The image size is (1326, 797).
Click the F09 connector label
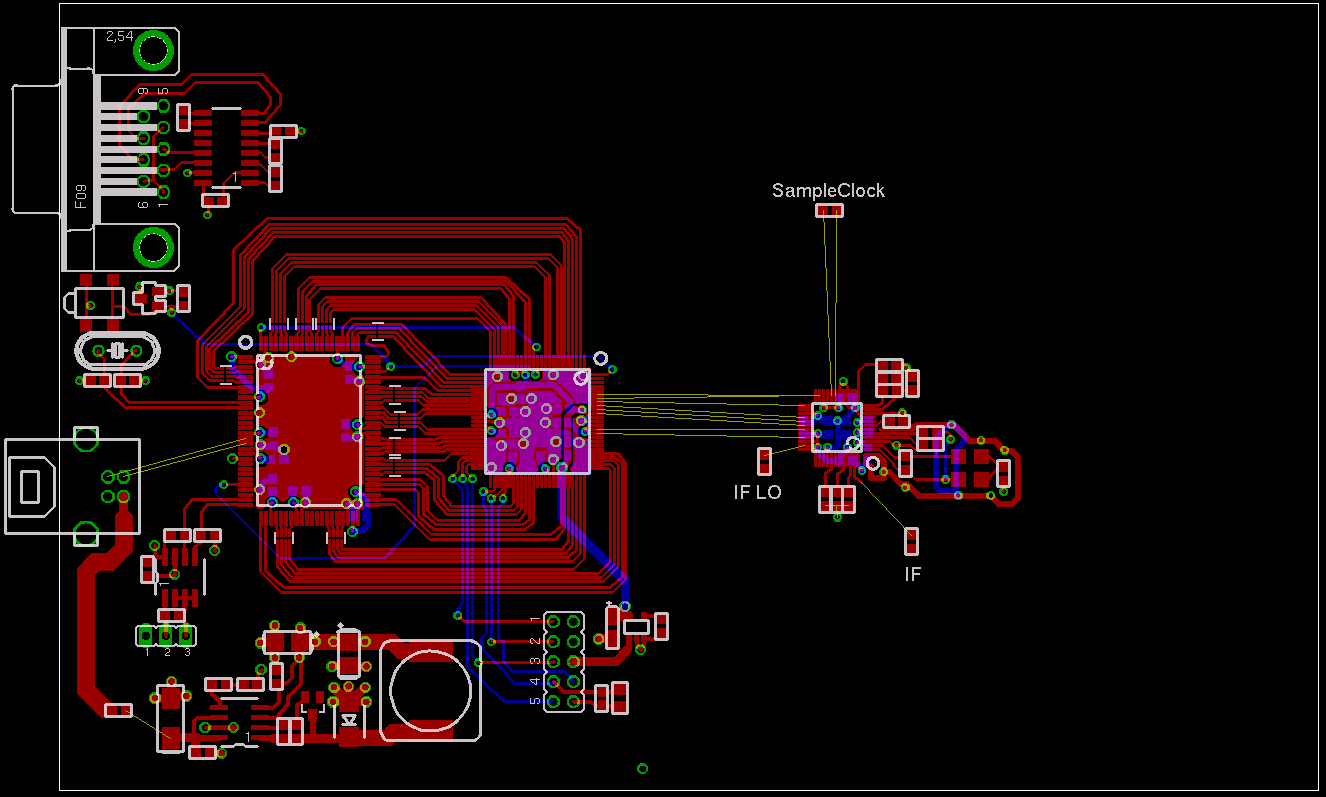81,196
